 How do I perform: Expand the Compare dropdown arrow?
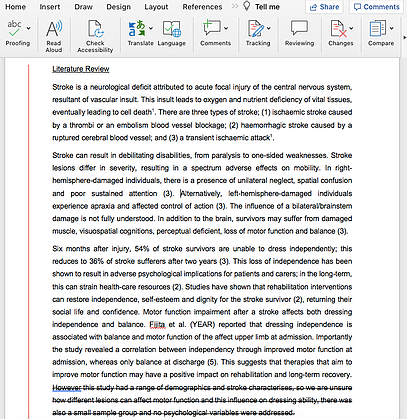coord(391,28)
